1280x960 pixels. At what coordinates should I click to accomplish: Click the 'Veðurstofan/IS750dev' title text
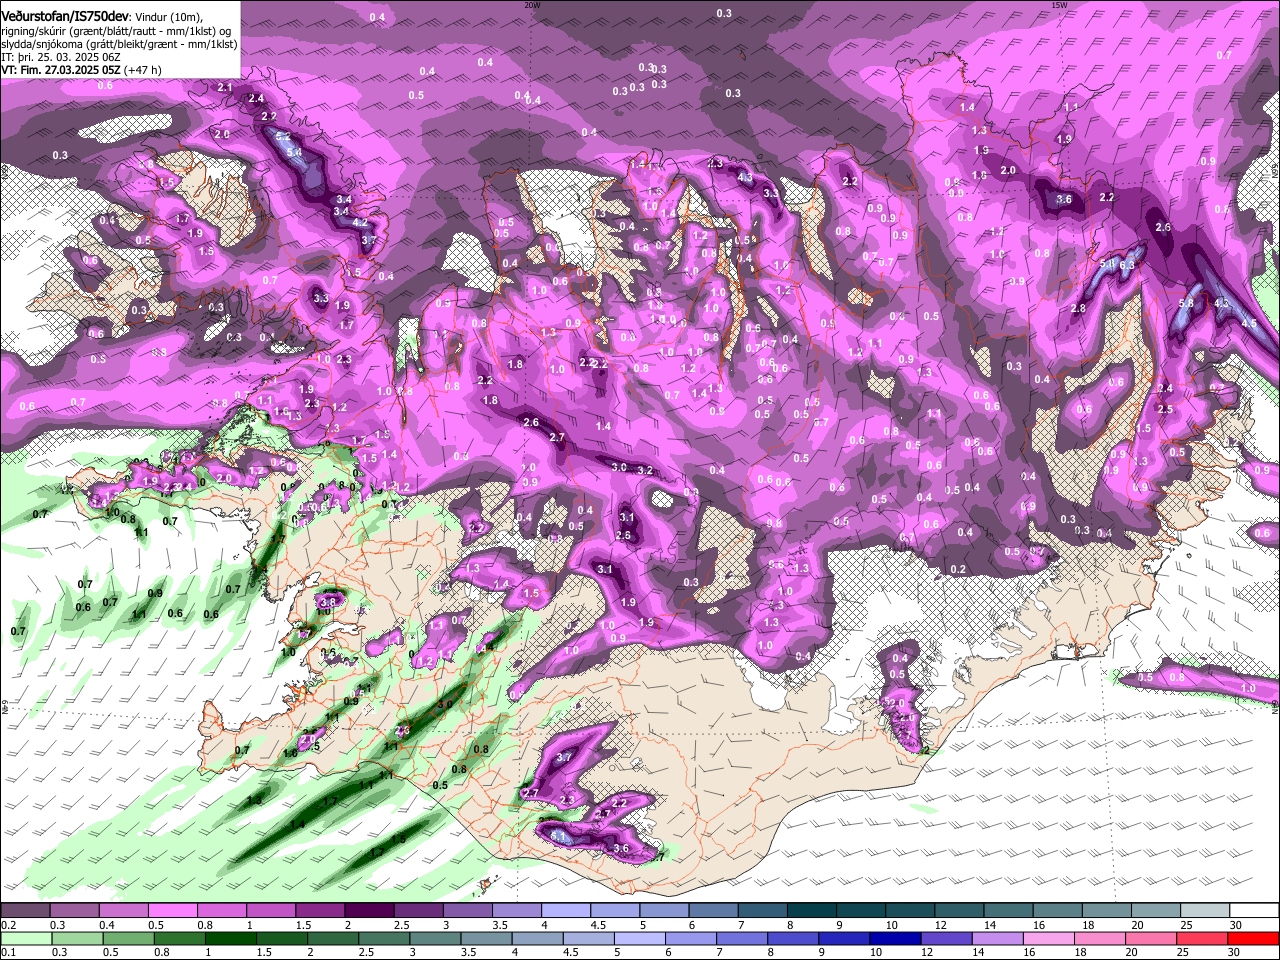(65, 16)
